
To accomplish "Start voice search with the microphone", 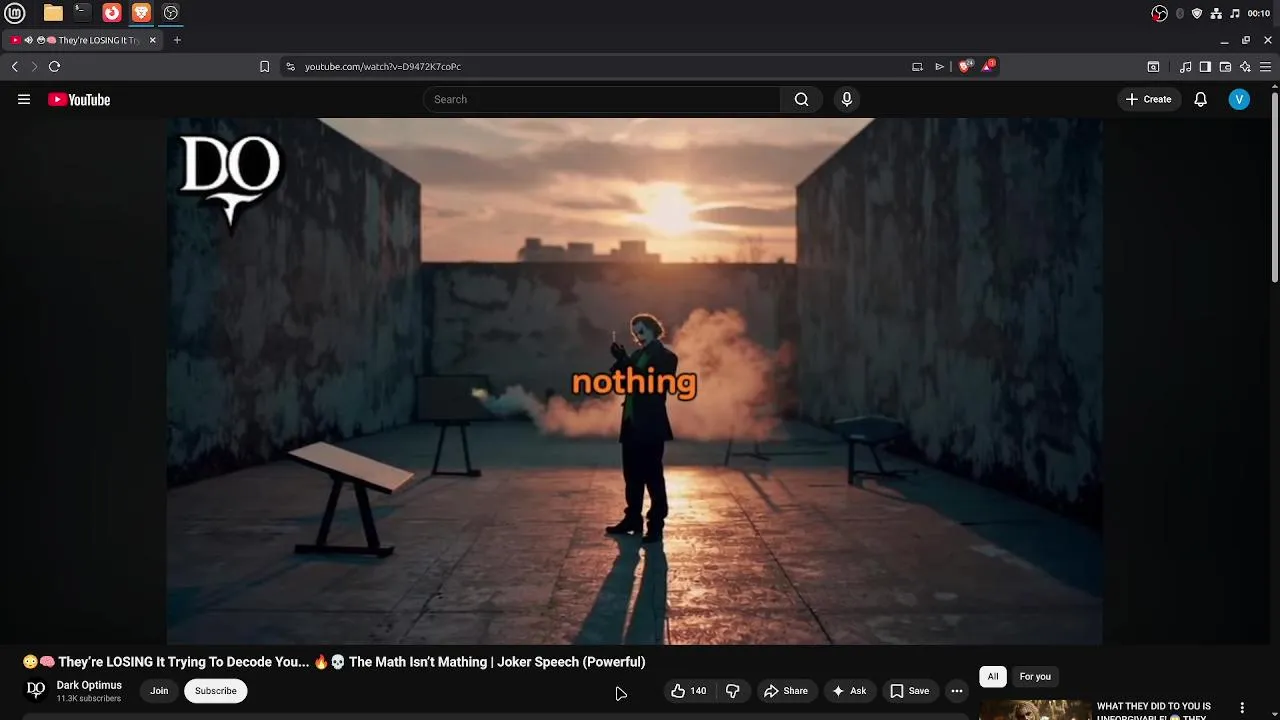I will [x=847, y=99].
